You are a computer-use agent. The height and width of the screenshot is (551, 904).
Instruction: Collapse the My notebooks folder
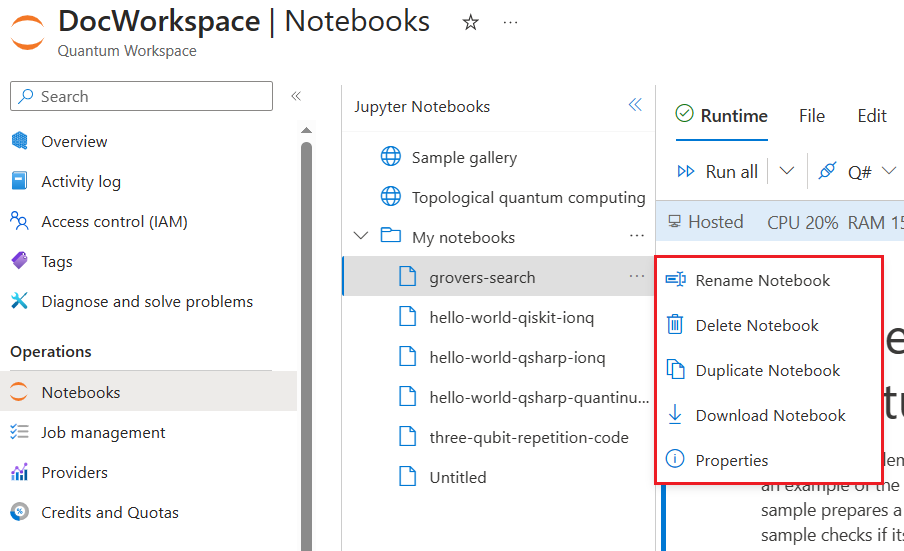point(361,236)
